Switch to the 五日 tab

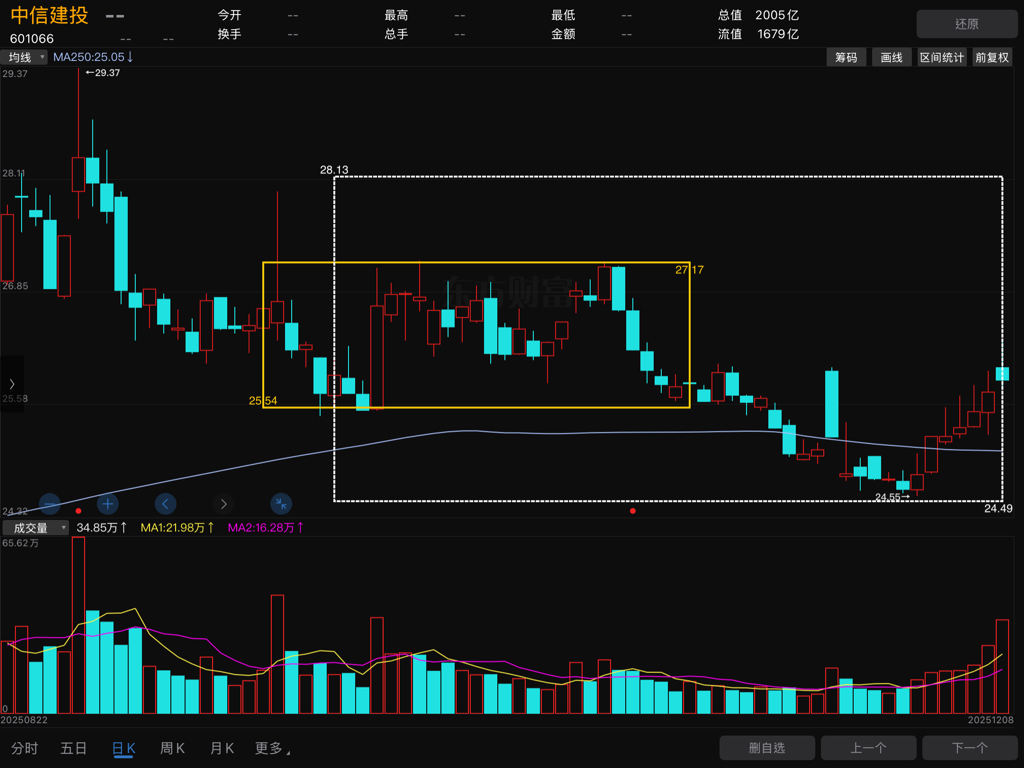point(74,748)
